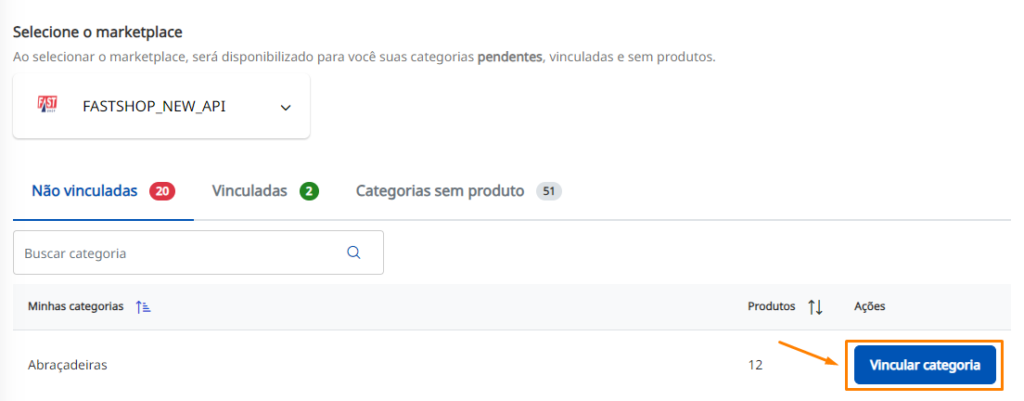Select the Abraçadeiras category row
Viewport: 1024px width, 401px height.
coord(512,365)
